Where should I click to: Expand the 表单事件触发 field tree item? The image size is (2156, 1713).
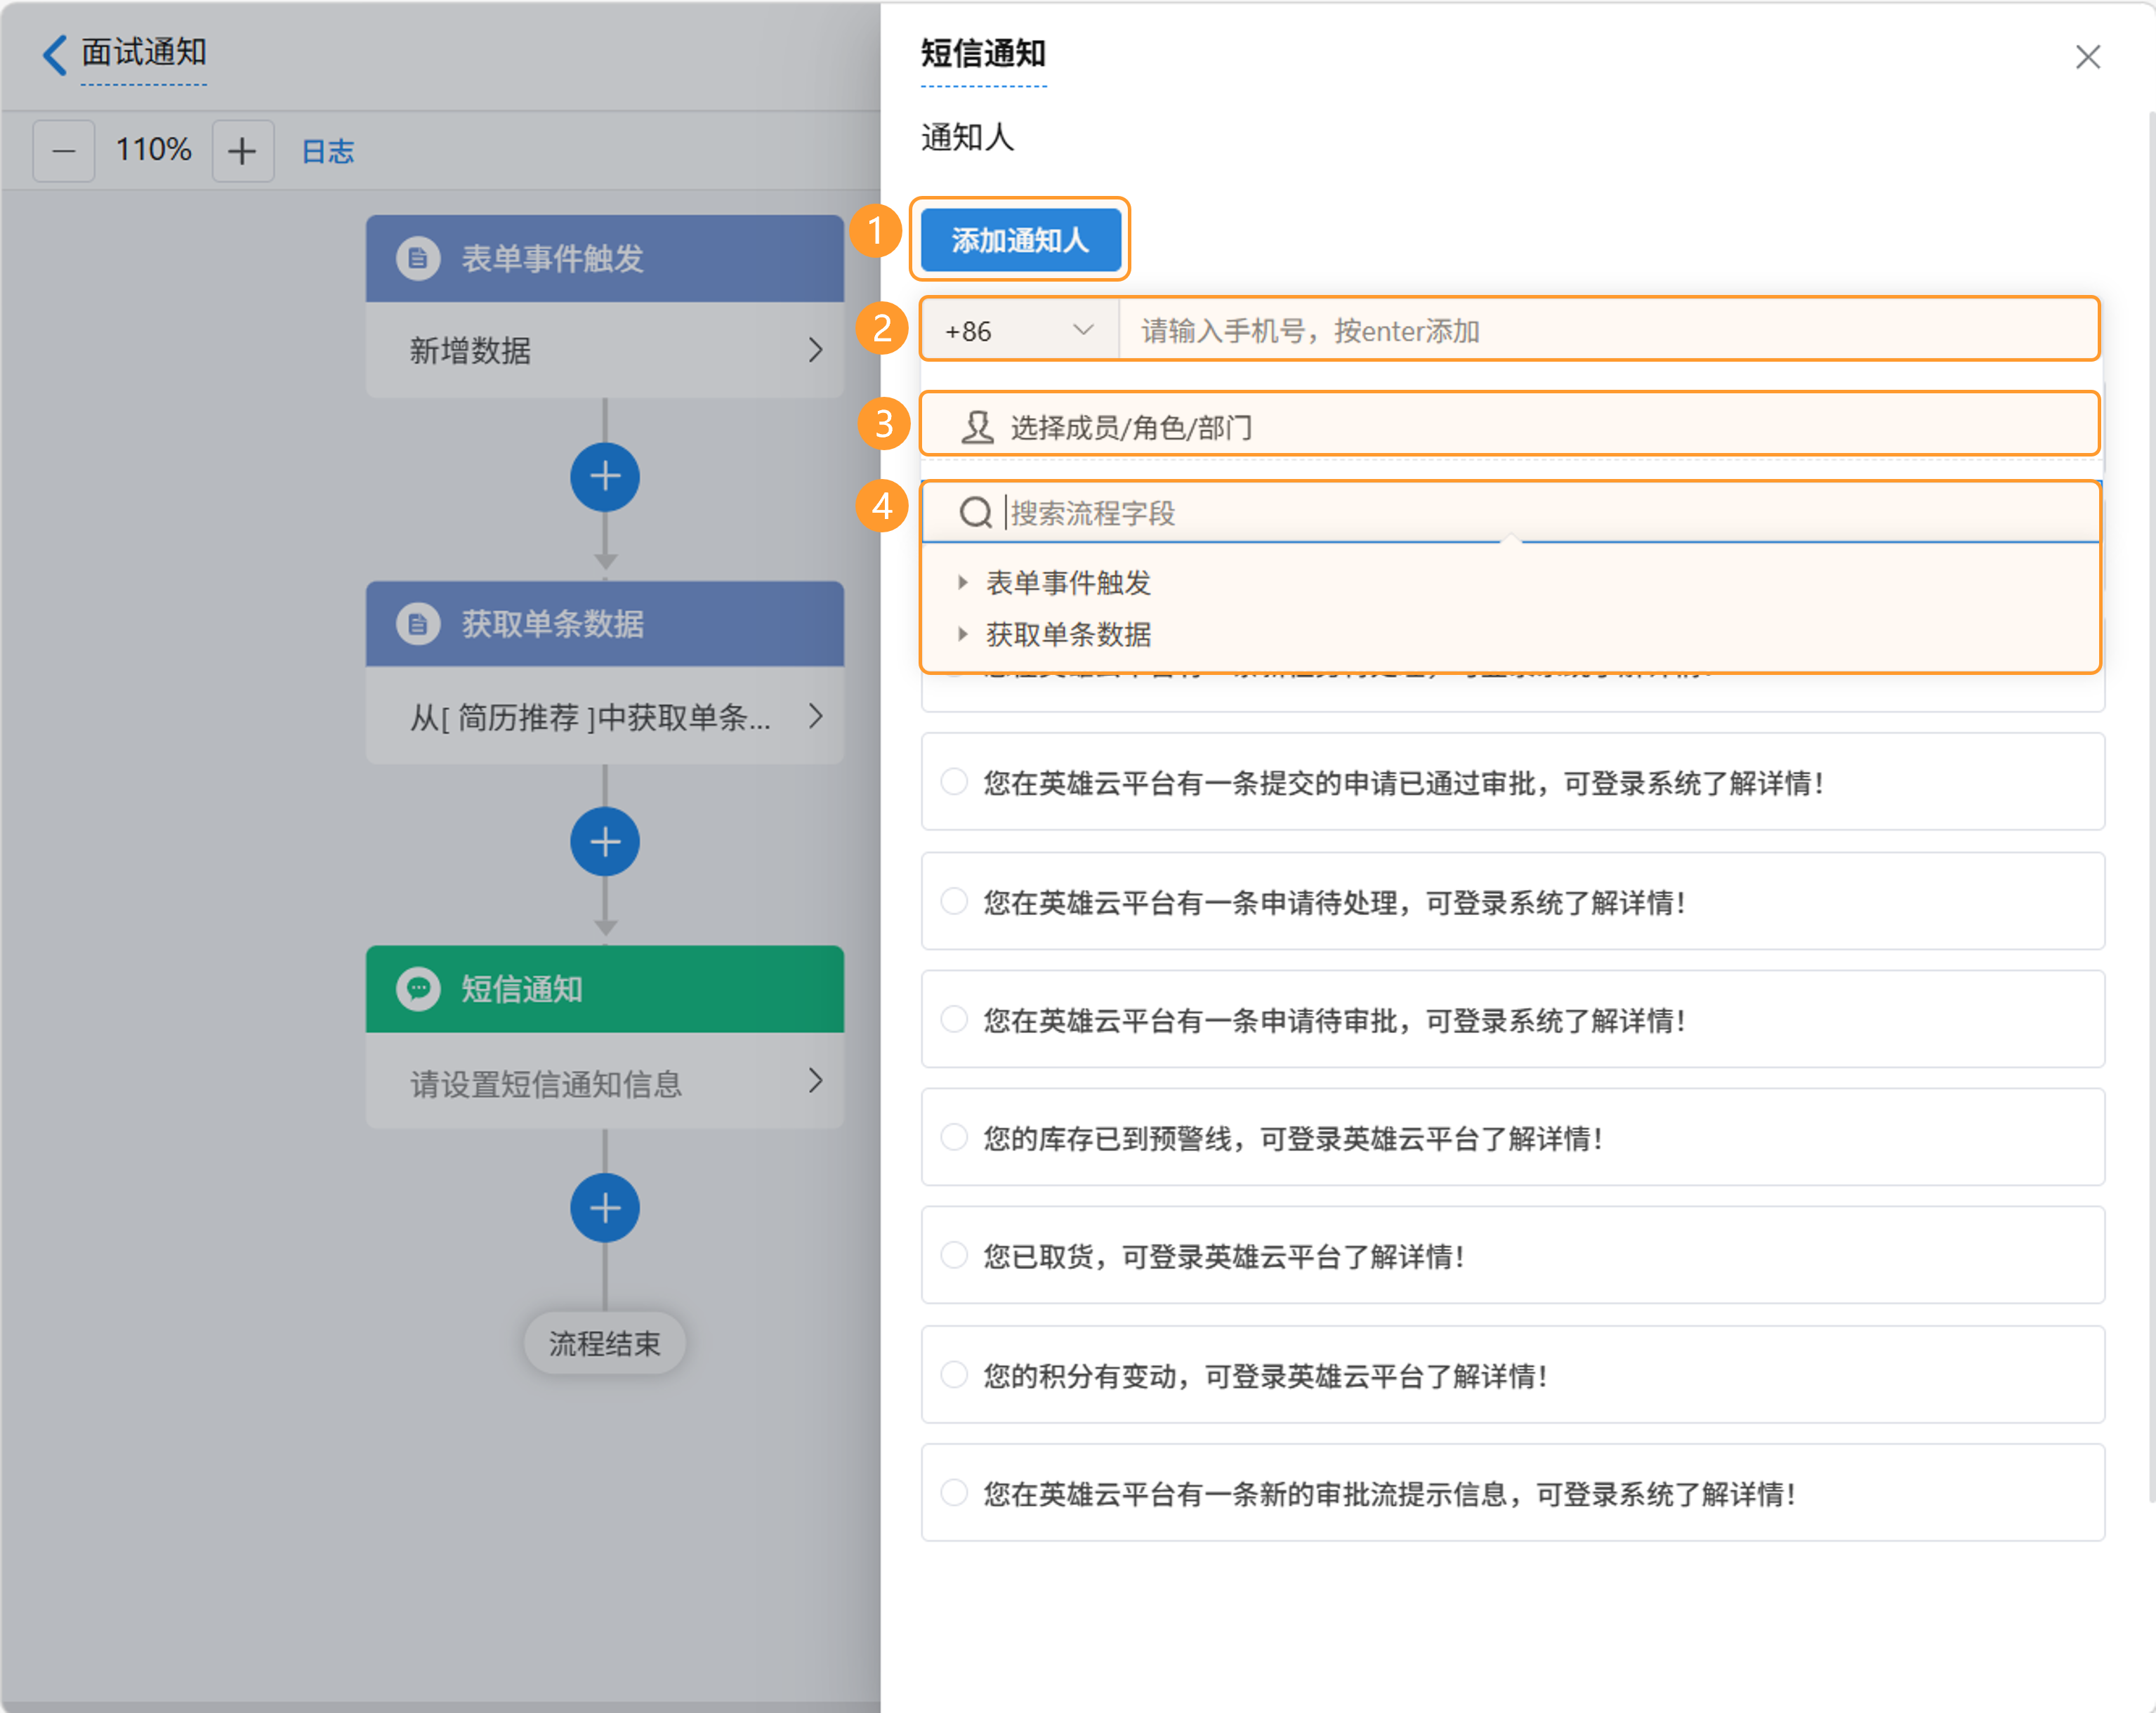(962, 582)
